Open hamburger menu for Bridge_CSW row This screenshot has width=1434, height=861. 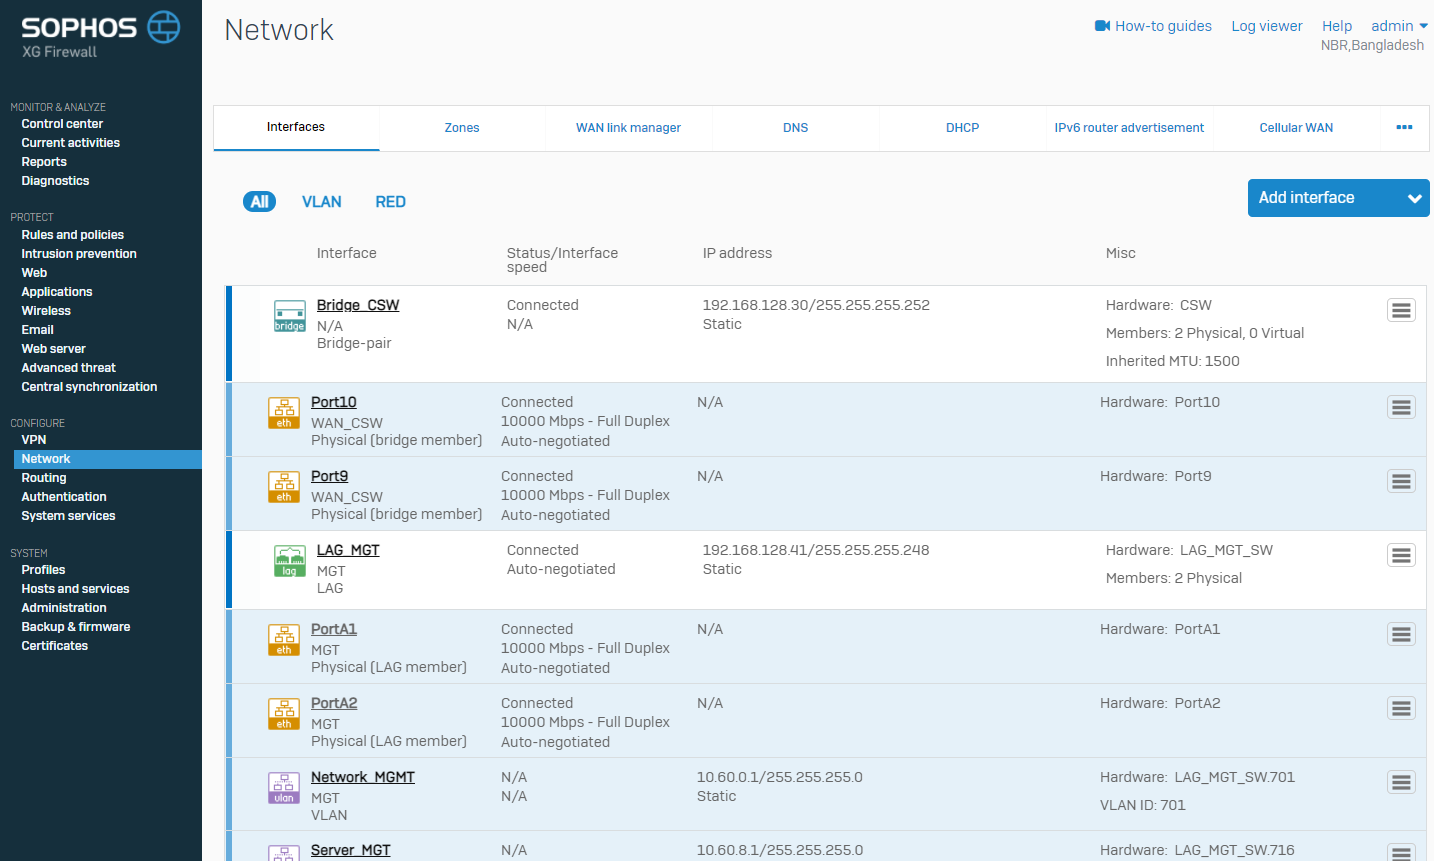[x=1401, y=311]
